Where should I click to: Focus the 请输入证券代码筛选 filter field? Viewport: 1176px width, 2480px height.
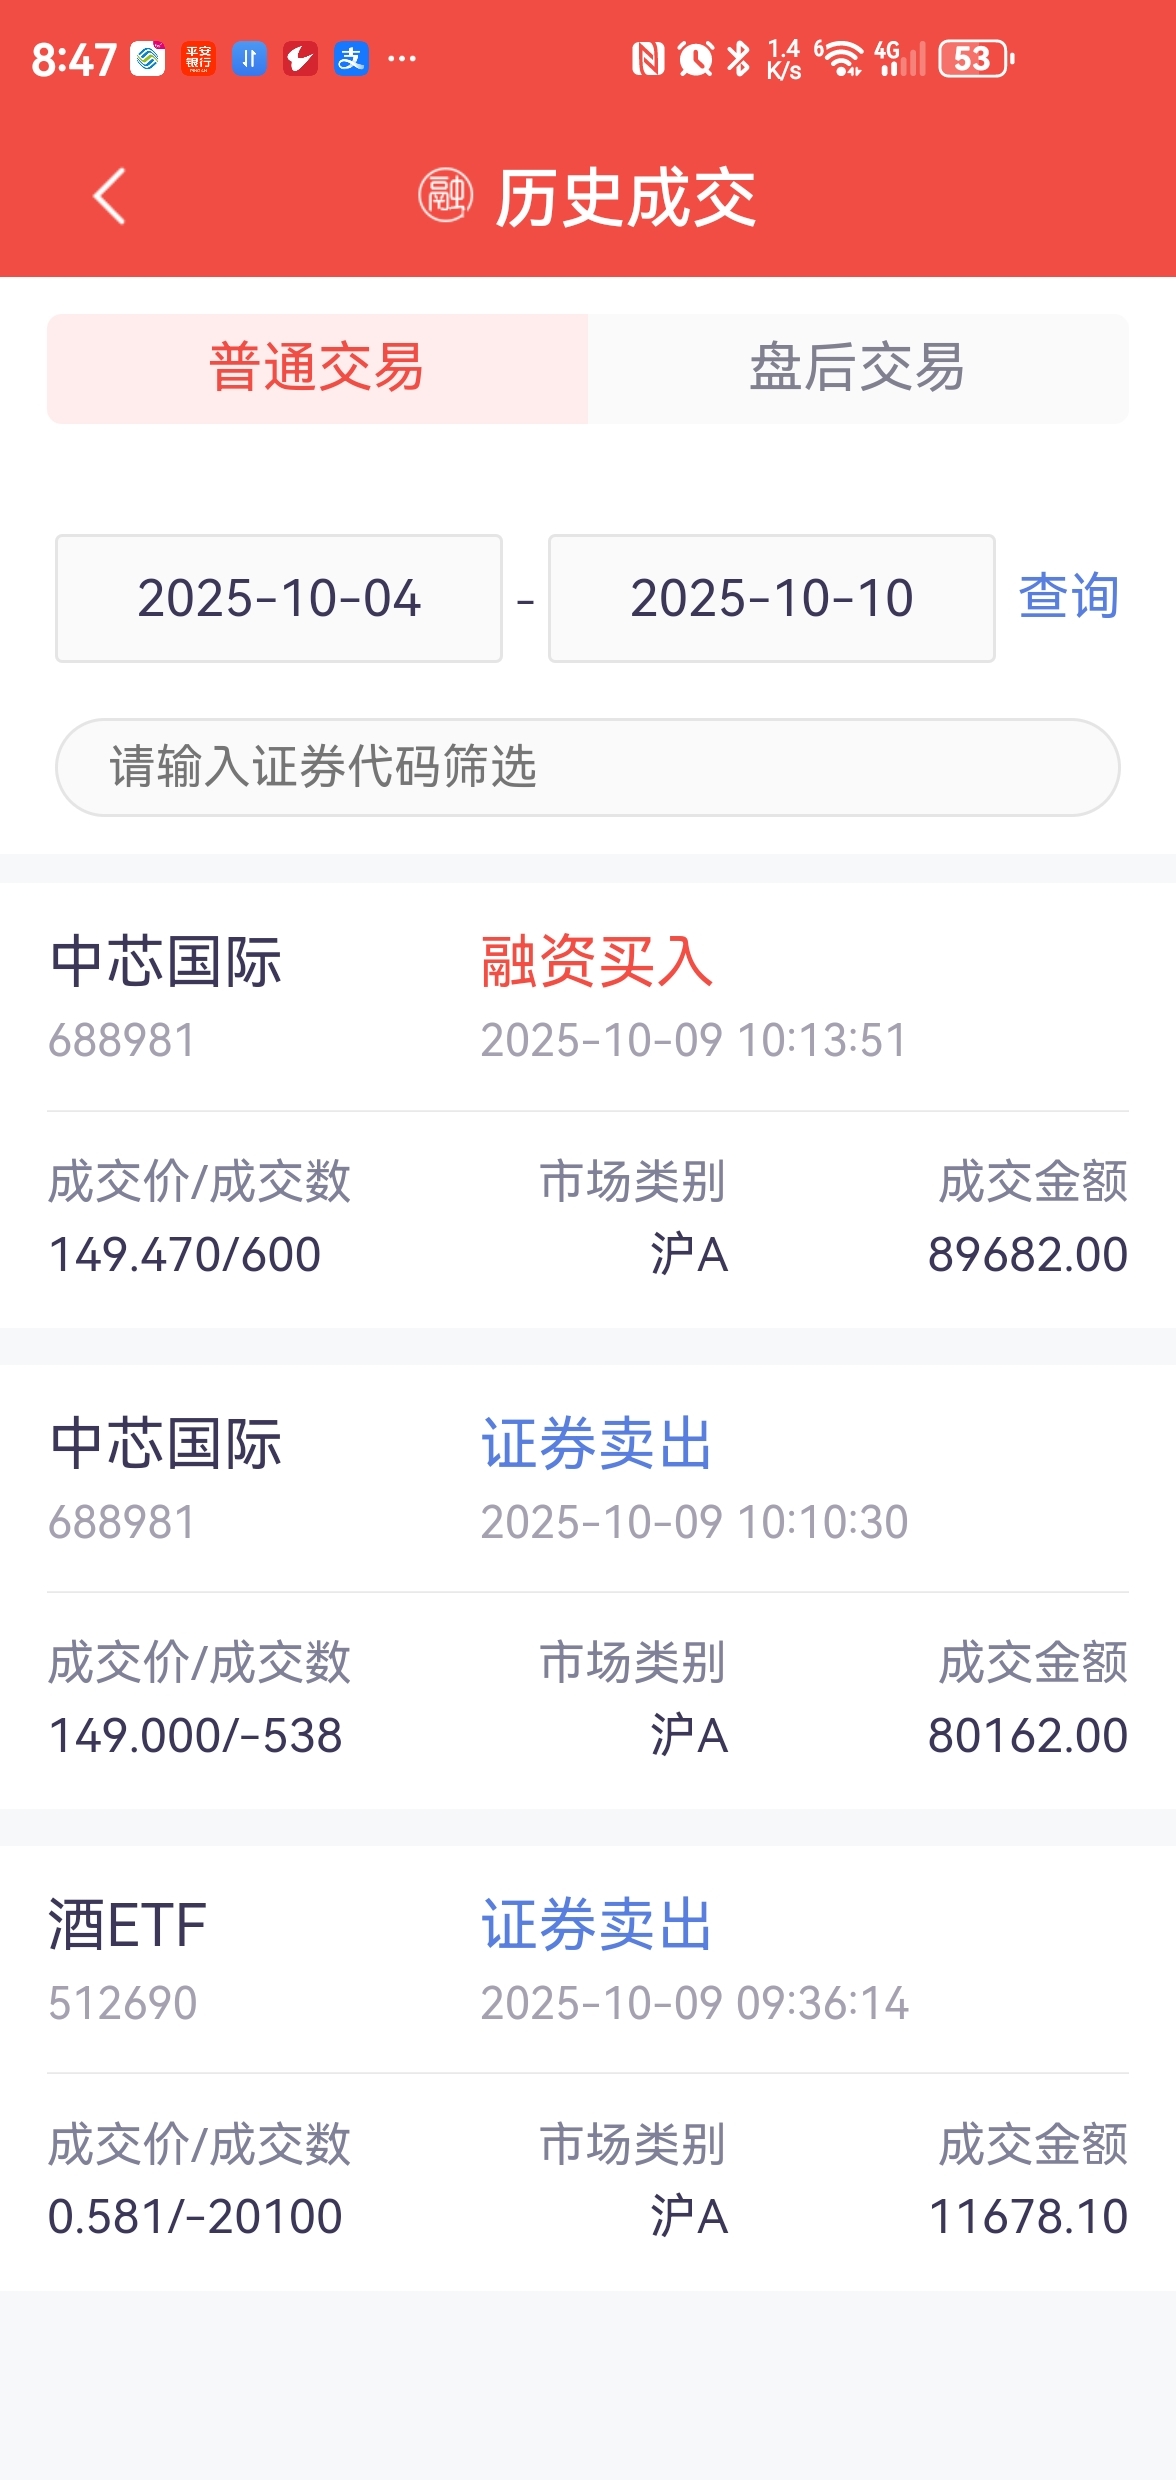(x=587, y=767)
